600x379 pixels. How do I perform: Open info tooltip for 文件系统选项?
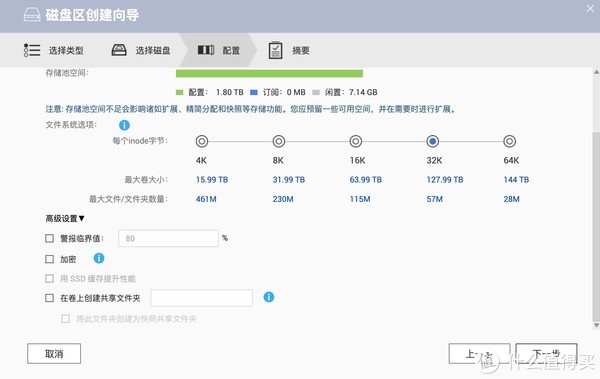[x=124, y=125]
